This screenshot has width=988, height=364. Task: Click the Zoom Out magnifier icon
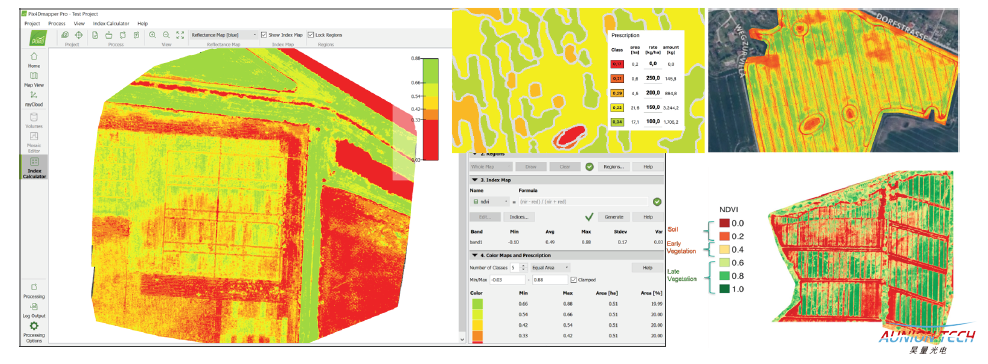[x=166, y=35]
